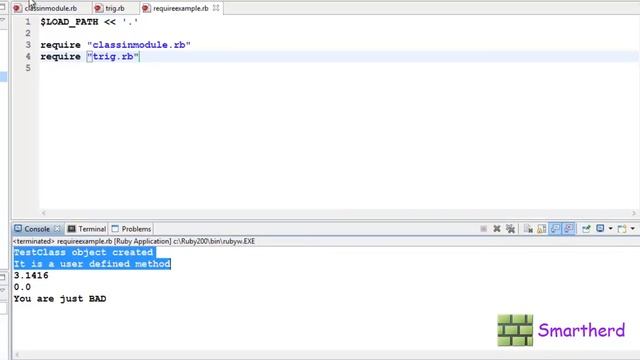Click the Ruby file icon on classinmodule.rb tab

tap(18, 8)
